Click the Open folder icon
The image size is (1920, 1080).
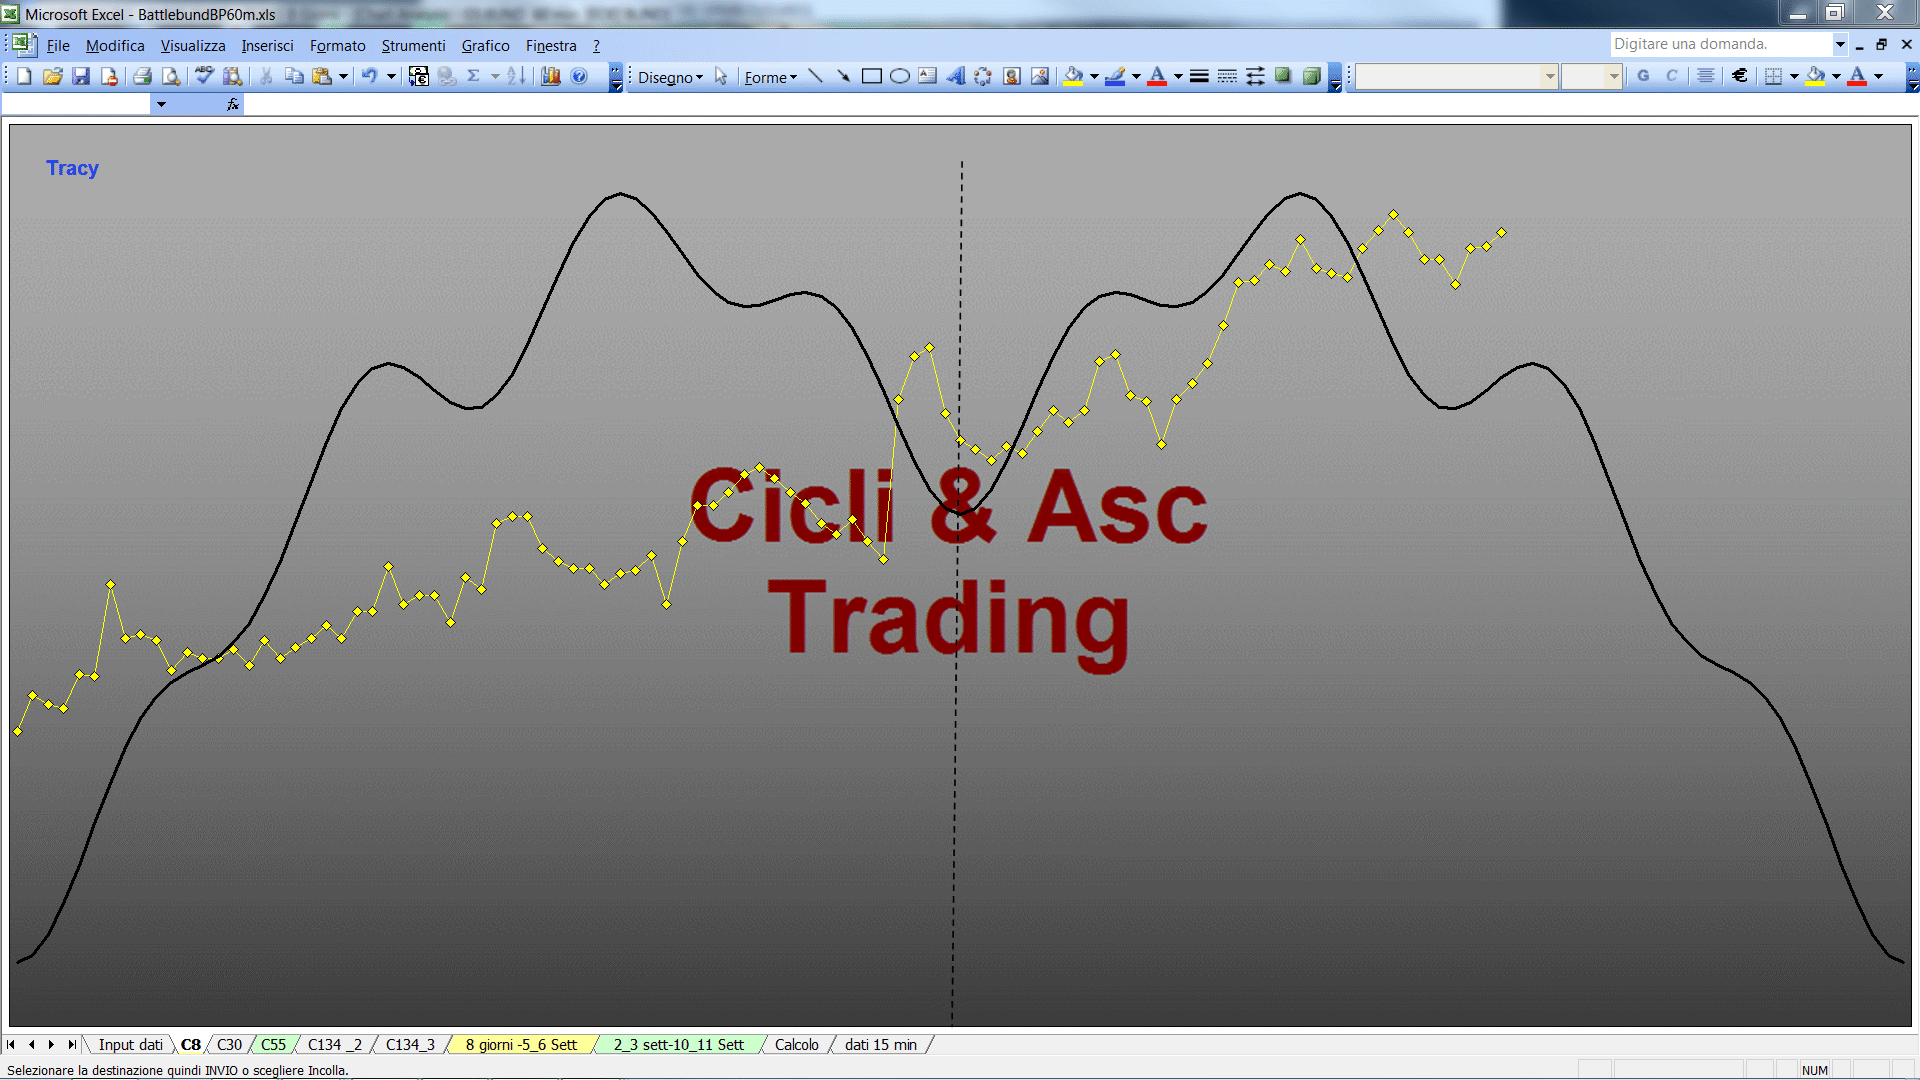point(53,76)
